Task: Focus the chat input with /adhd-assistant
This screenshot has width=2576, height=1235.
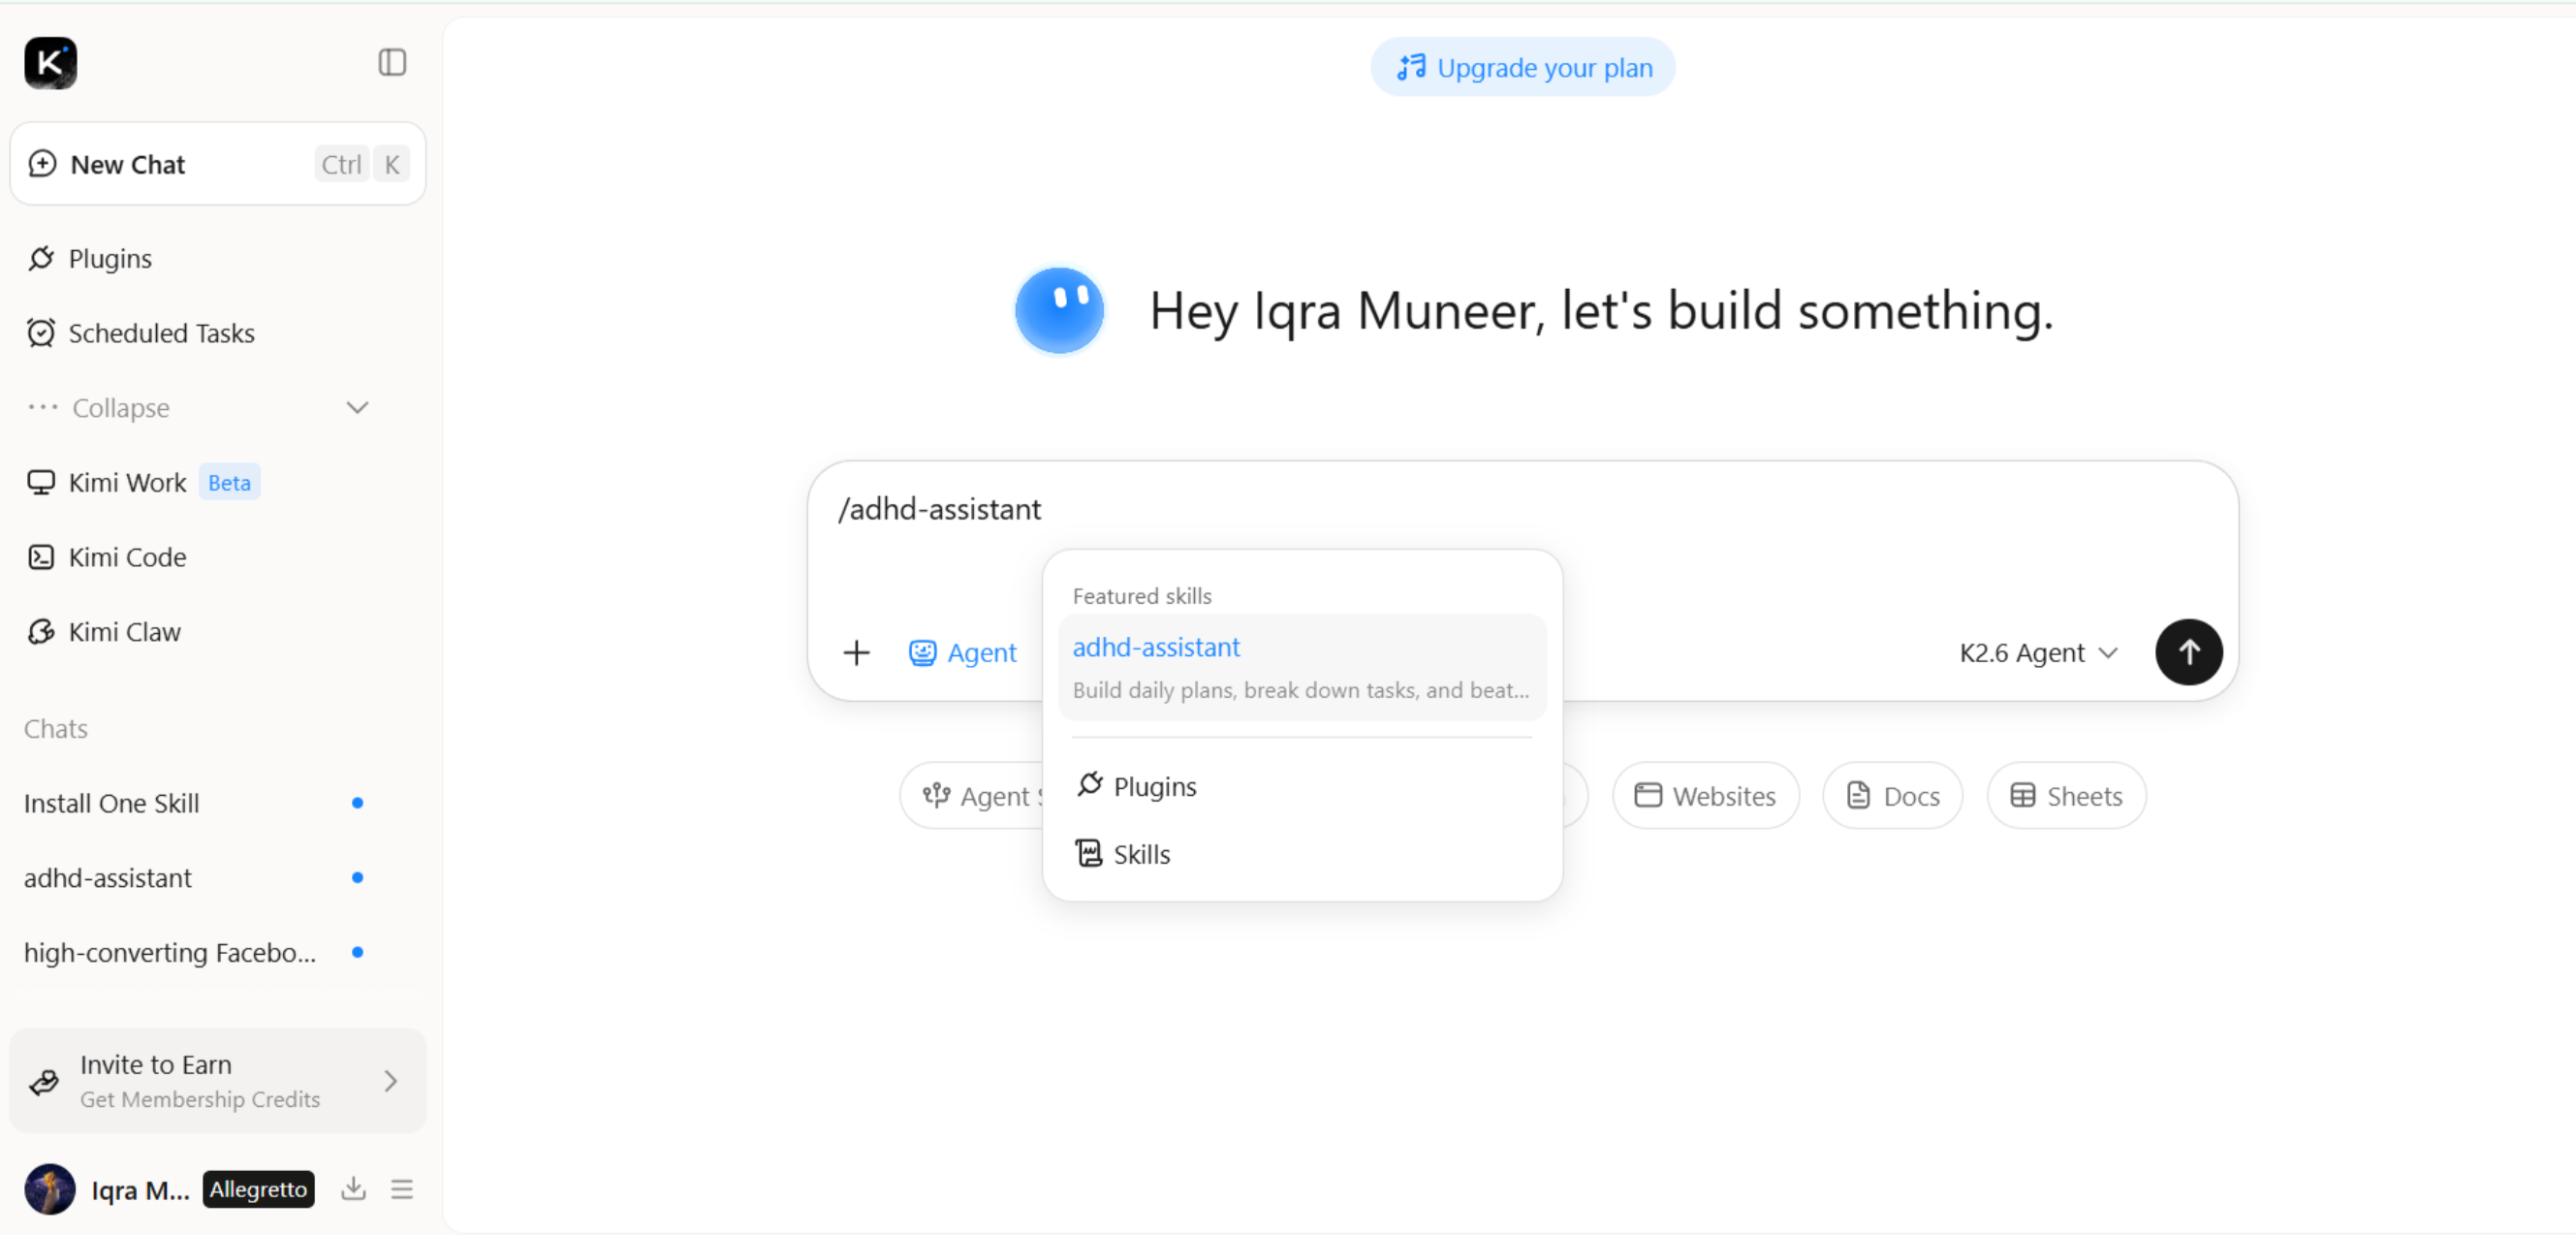Action: click(x=1522, y=509)
